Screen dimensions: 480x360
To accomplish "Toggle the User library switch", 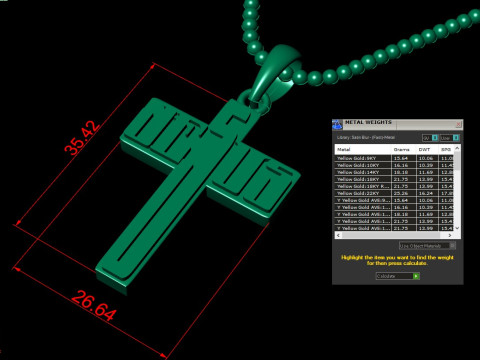I will click(450, 138).
